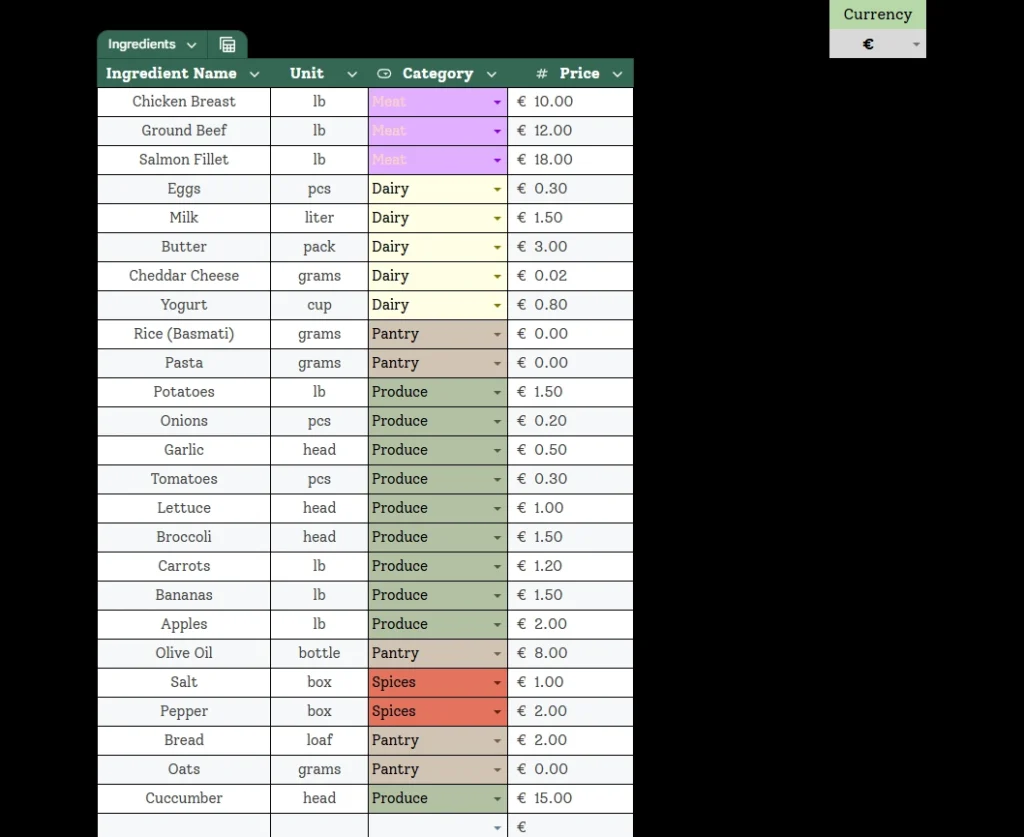Open Olive Oil's Pantry category dropdown
The image size is (1024, 837).
[497, 653]
